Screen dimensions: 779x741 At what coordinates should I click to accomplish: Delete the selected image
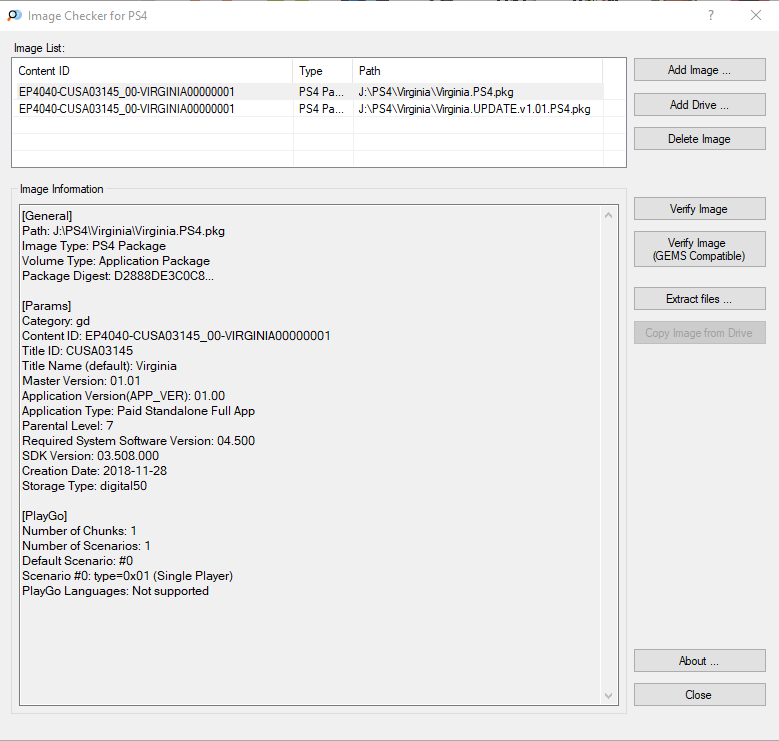(700, 139)
